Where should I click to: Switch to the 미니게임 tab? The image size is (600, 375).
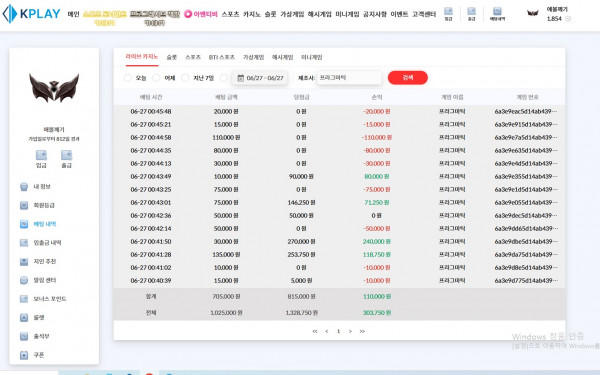[x=311, y=57]
